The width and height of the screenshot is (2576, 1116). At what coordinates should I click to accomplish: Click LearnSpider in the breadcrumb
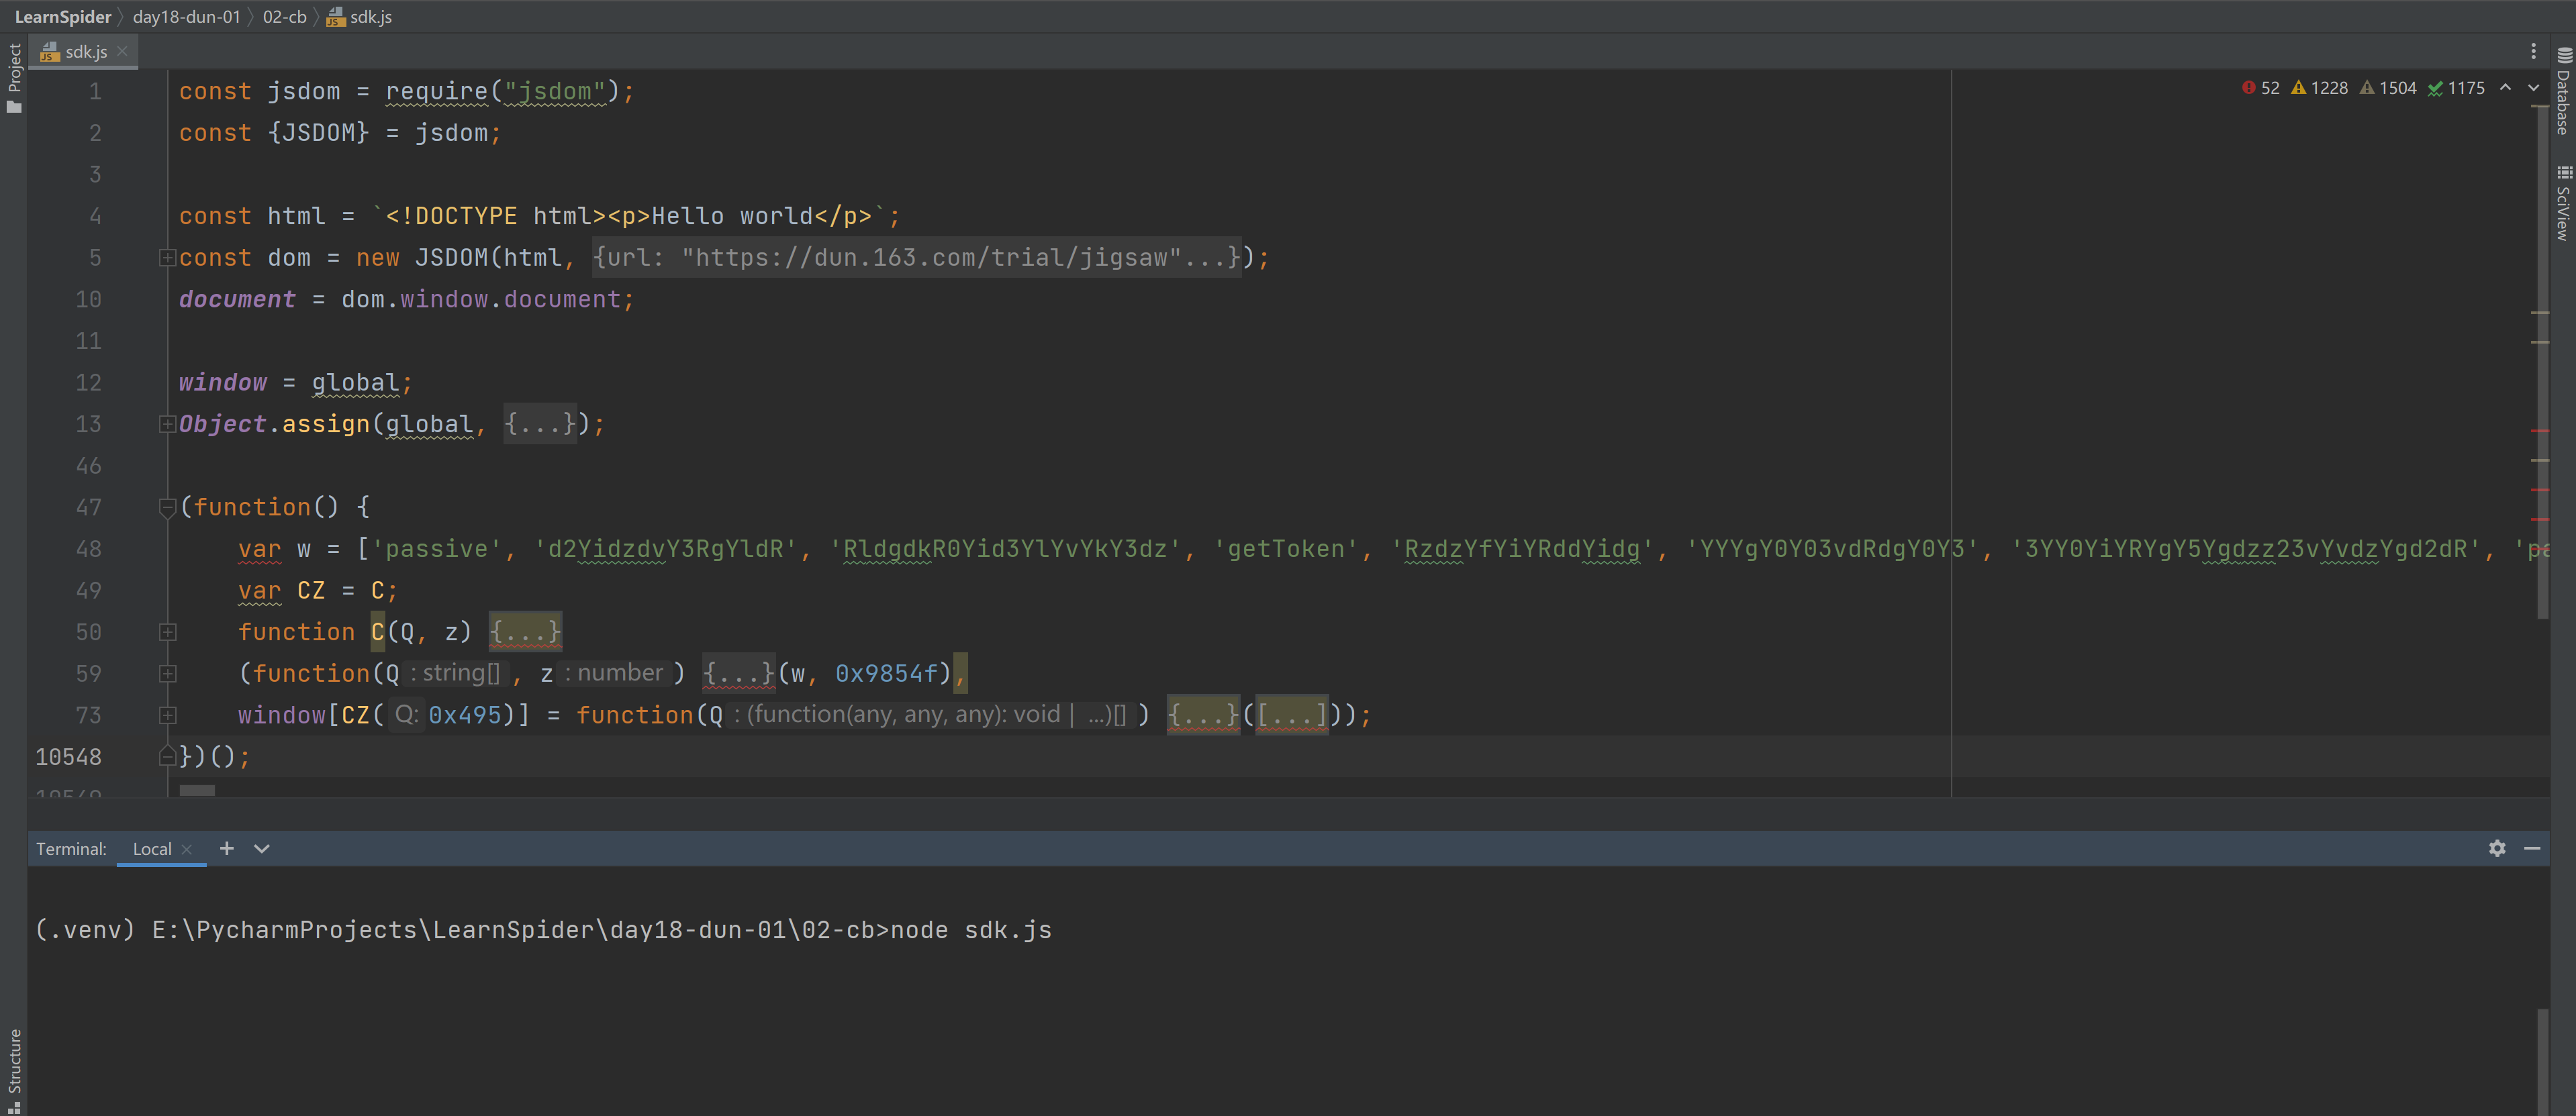tap(63, 17)
